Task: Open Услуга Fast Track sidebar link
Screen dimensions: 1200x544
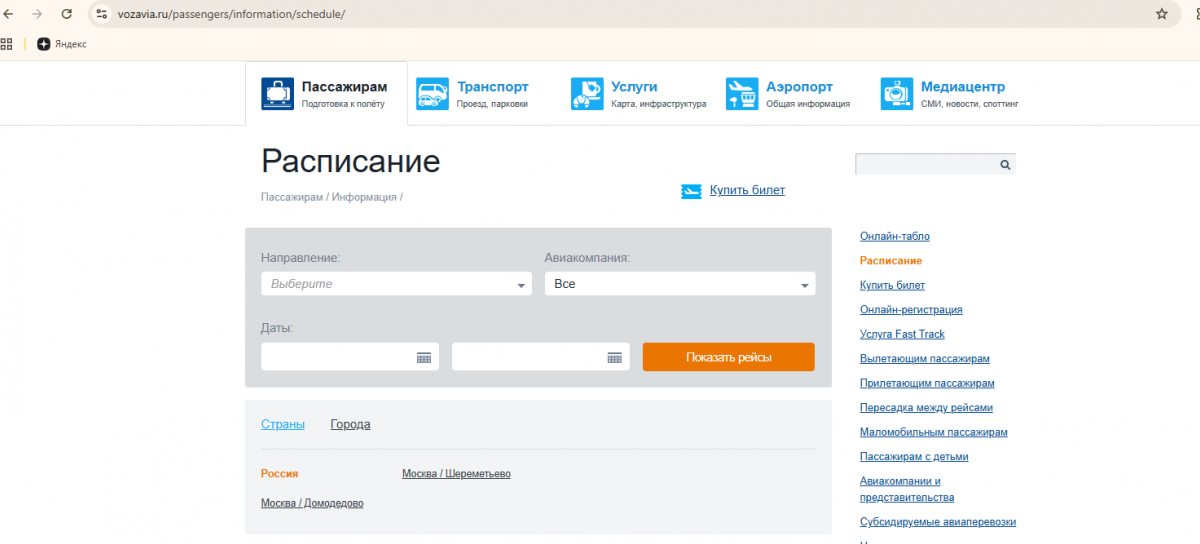Action: click(x=902, y=334)
